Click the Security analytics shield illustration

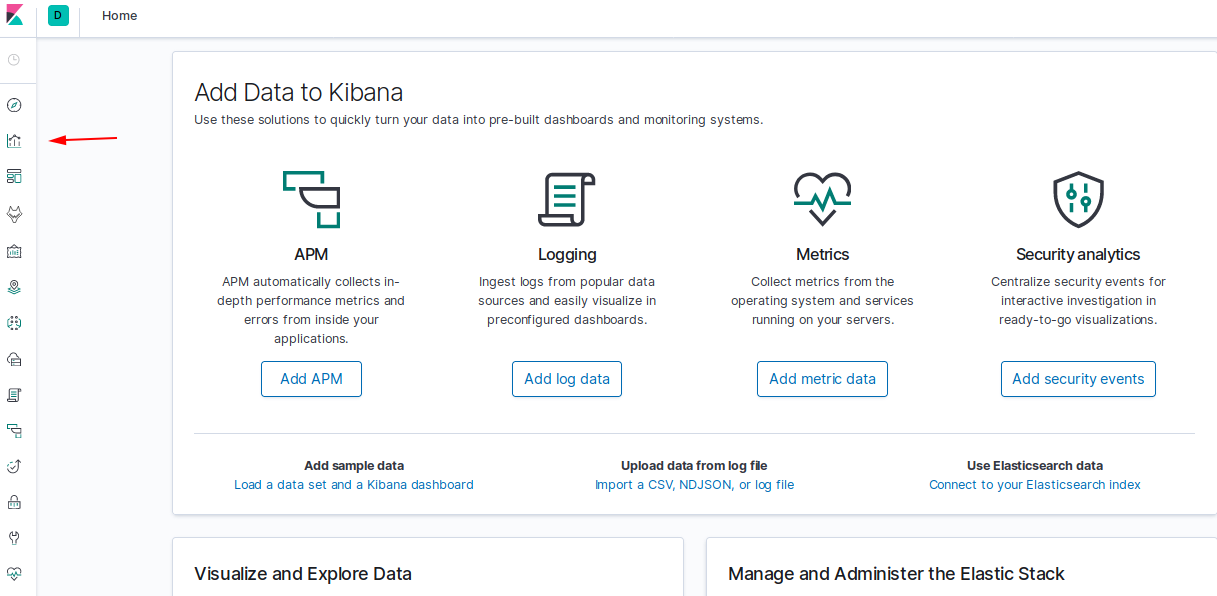pyautogui.click(x=1078, y=199)
